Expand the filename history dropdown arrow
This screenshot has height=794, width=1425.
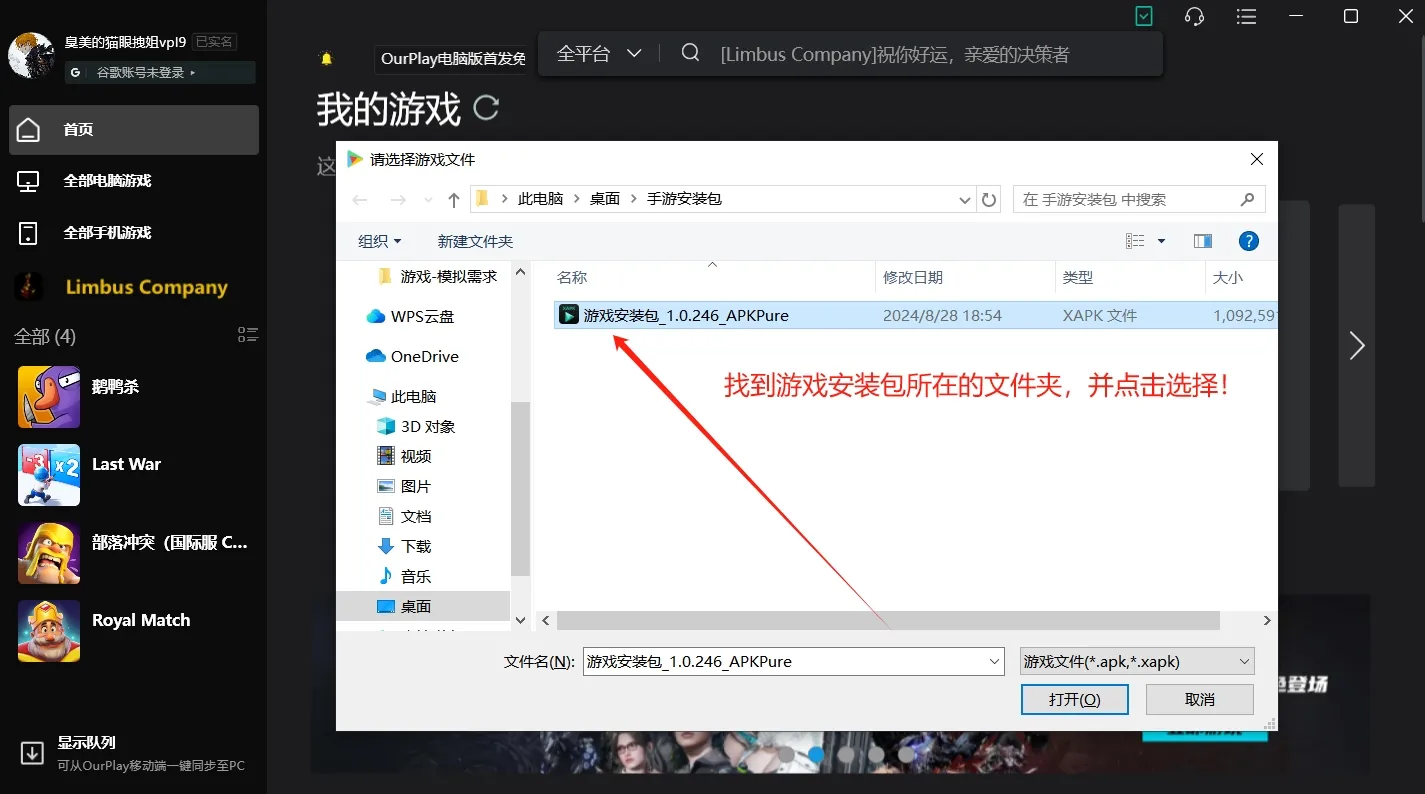(x=995, y=661)
